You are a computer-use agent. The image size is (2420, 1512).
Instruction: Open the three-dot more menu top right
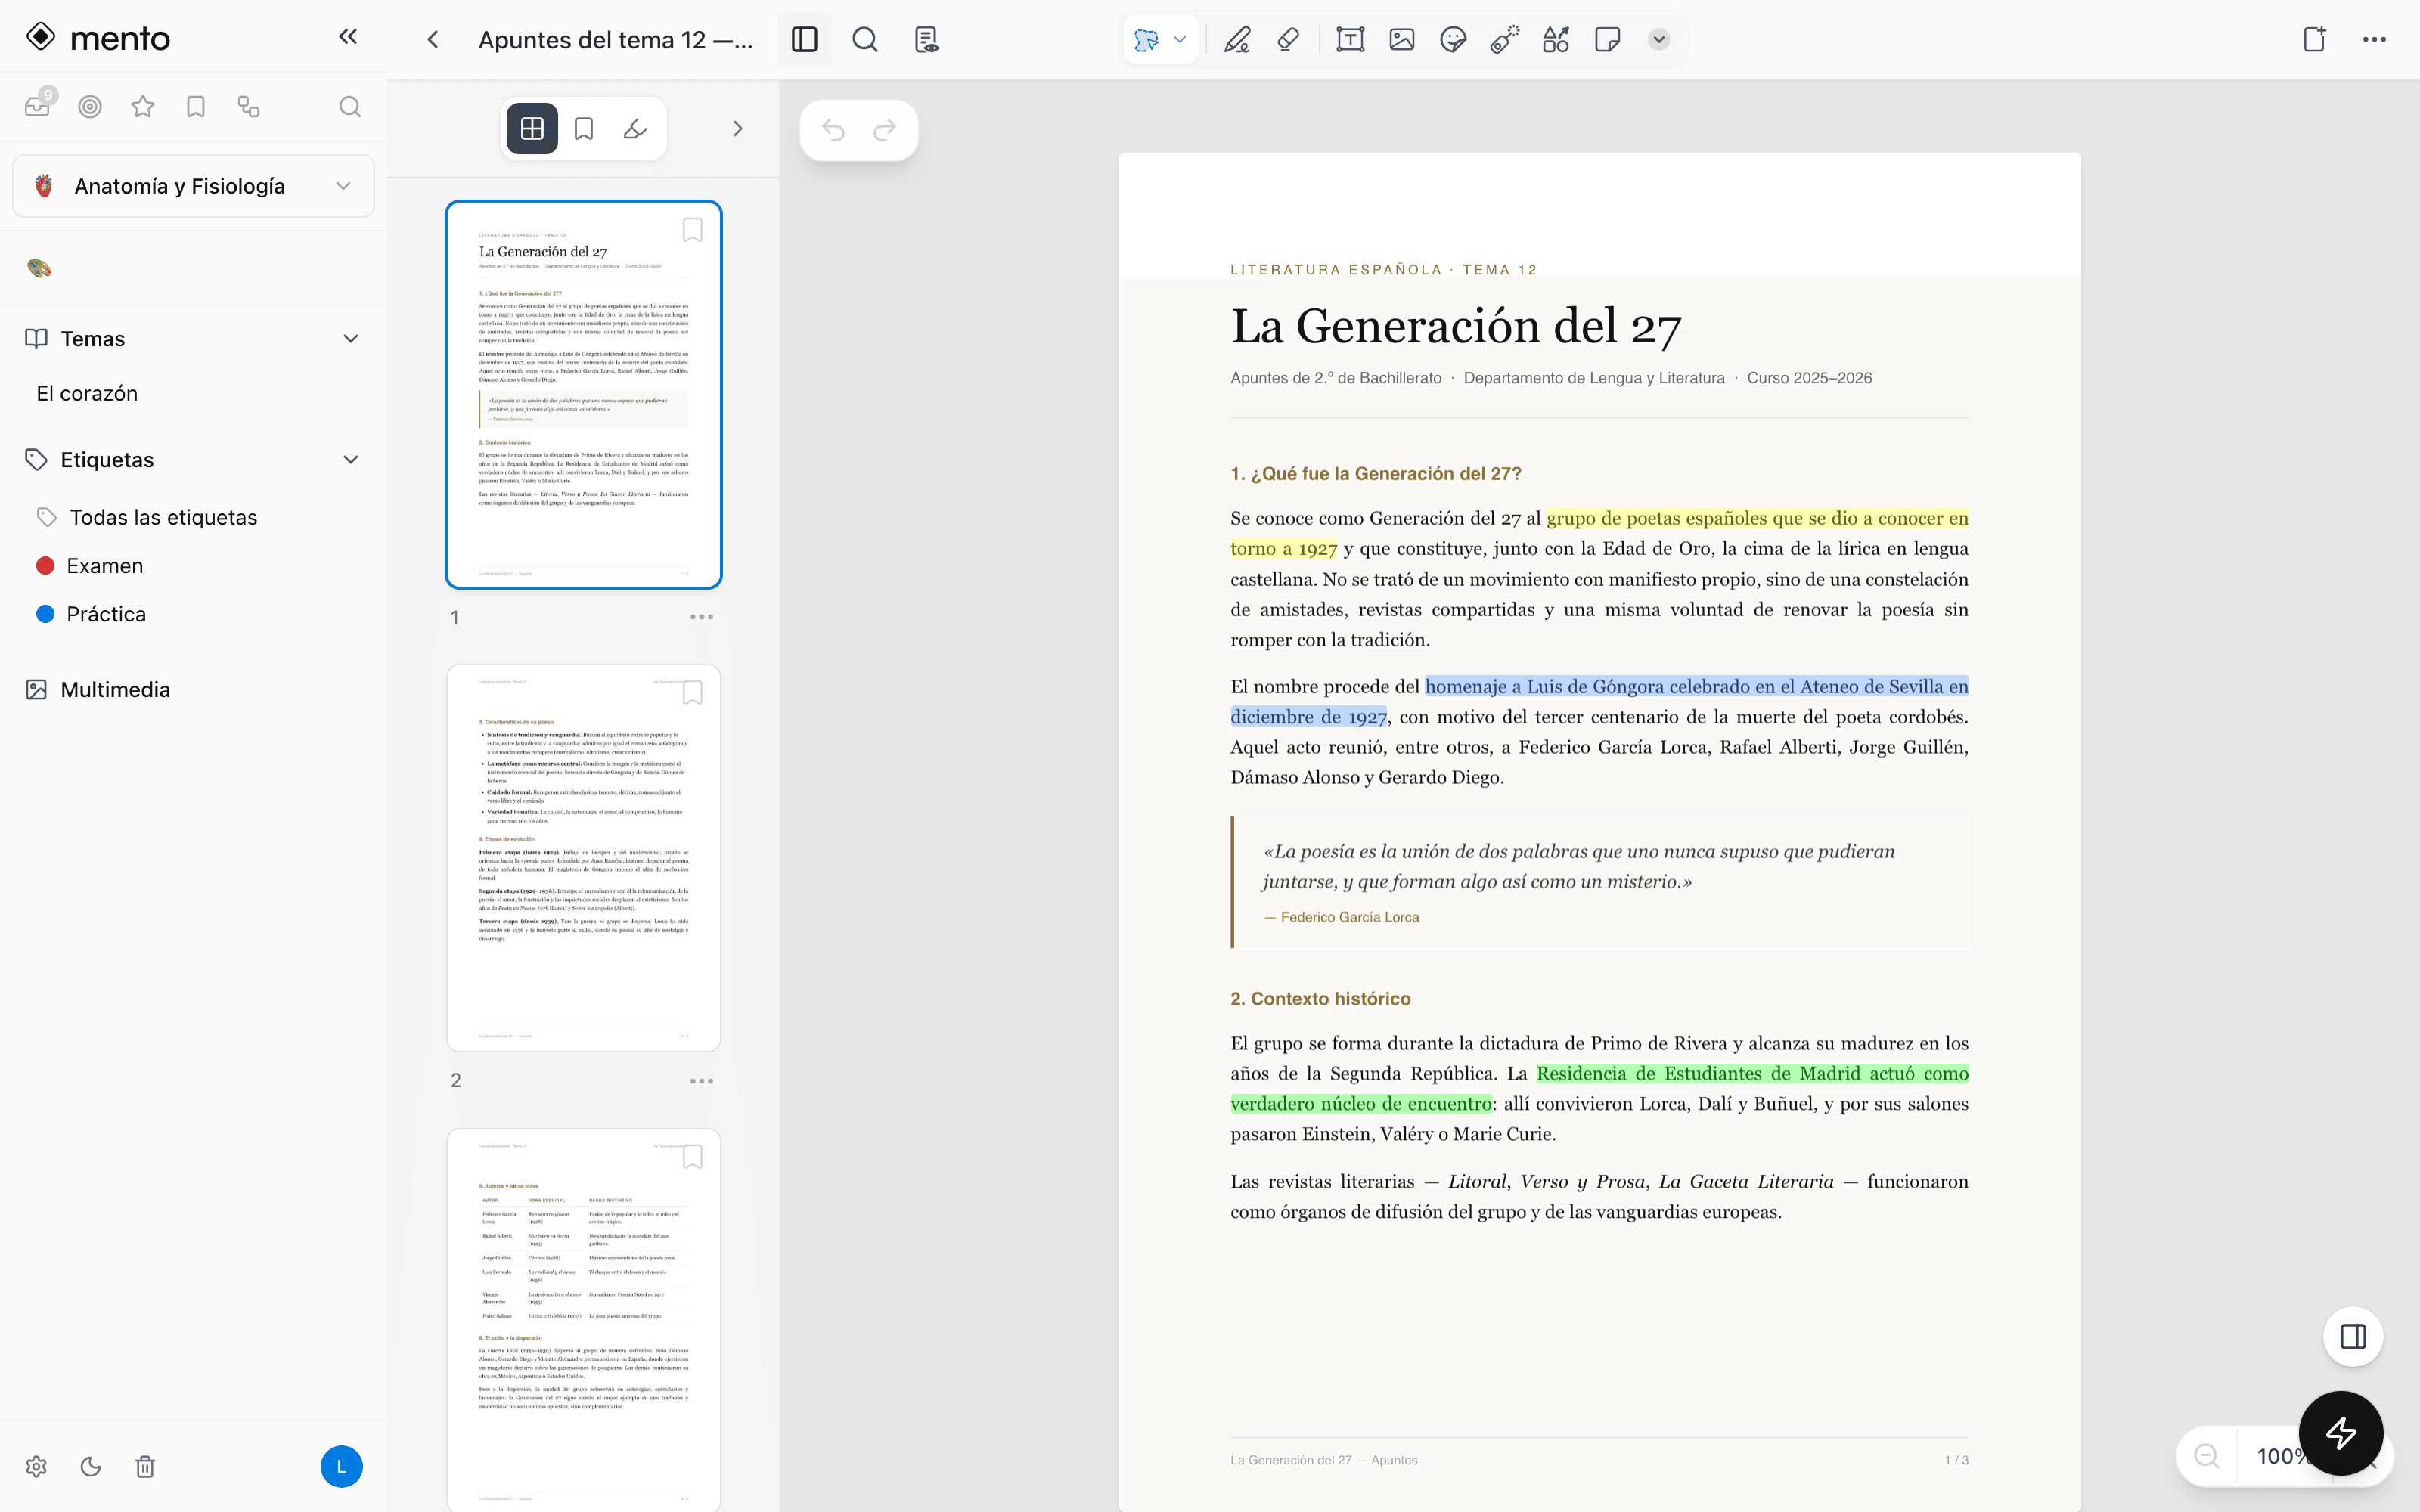tap(2374, 40)
